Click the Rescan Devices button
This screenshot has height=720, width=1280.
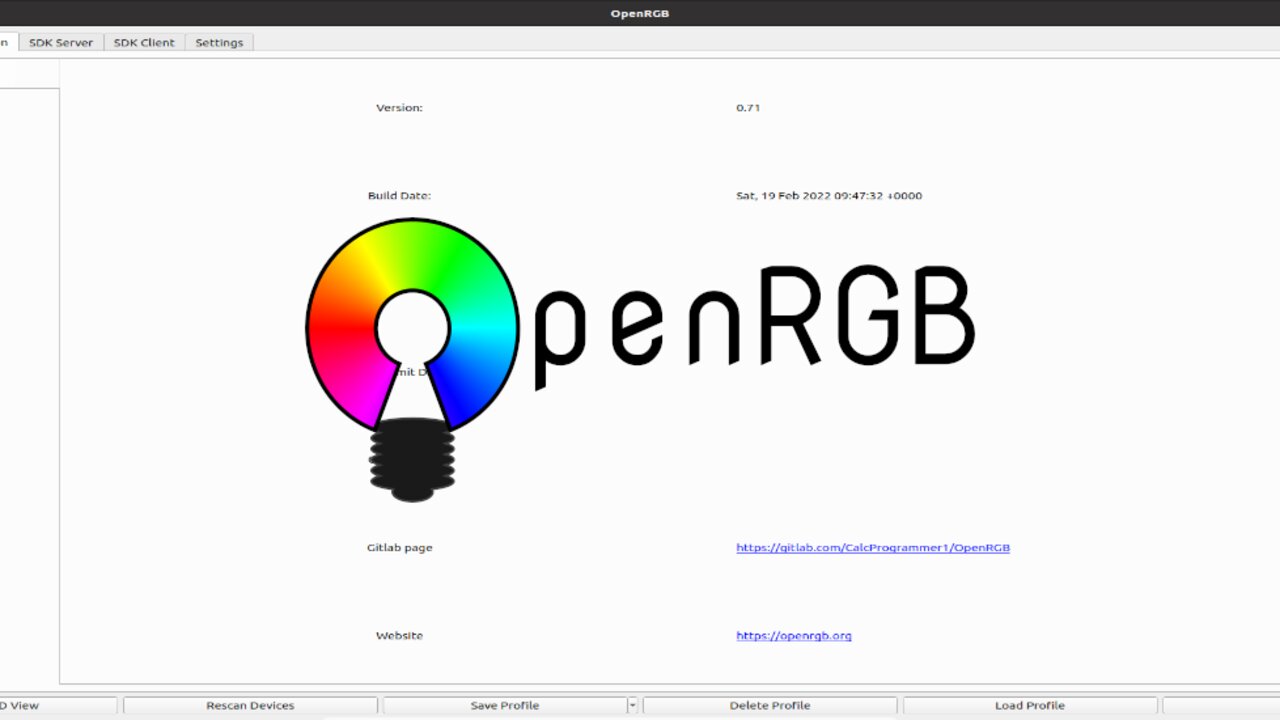250,706
